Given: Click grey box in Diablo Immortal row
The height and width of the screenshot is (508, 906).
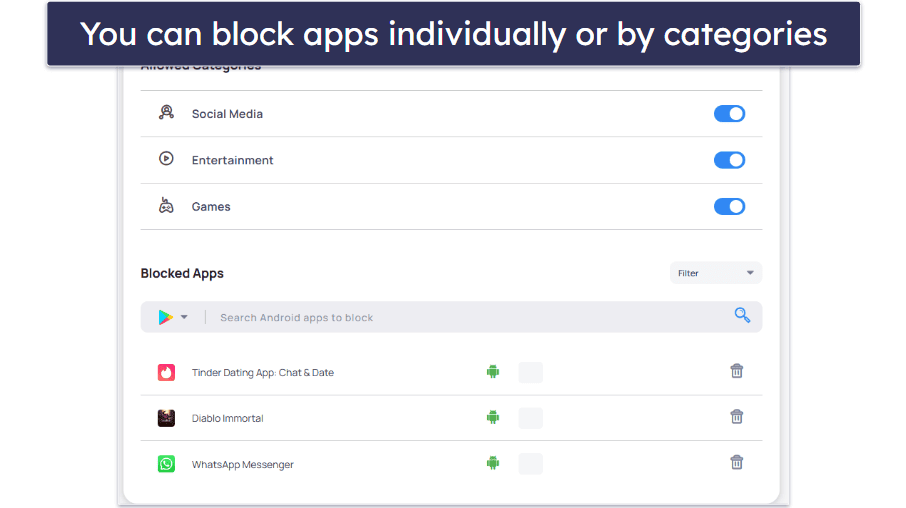Looking at the screenshot, I should point(530,418).
